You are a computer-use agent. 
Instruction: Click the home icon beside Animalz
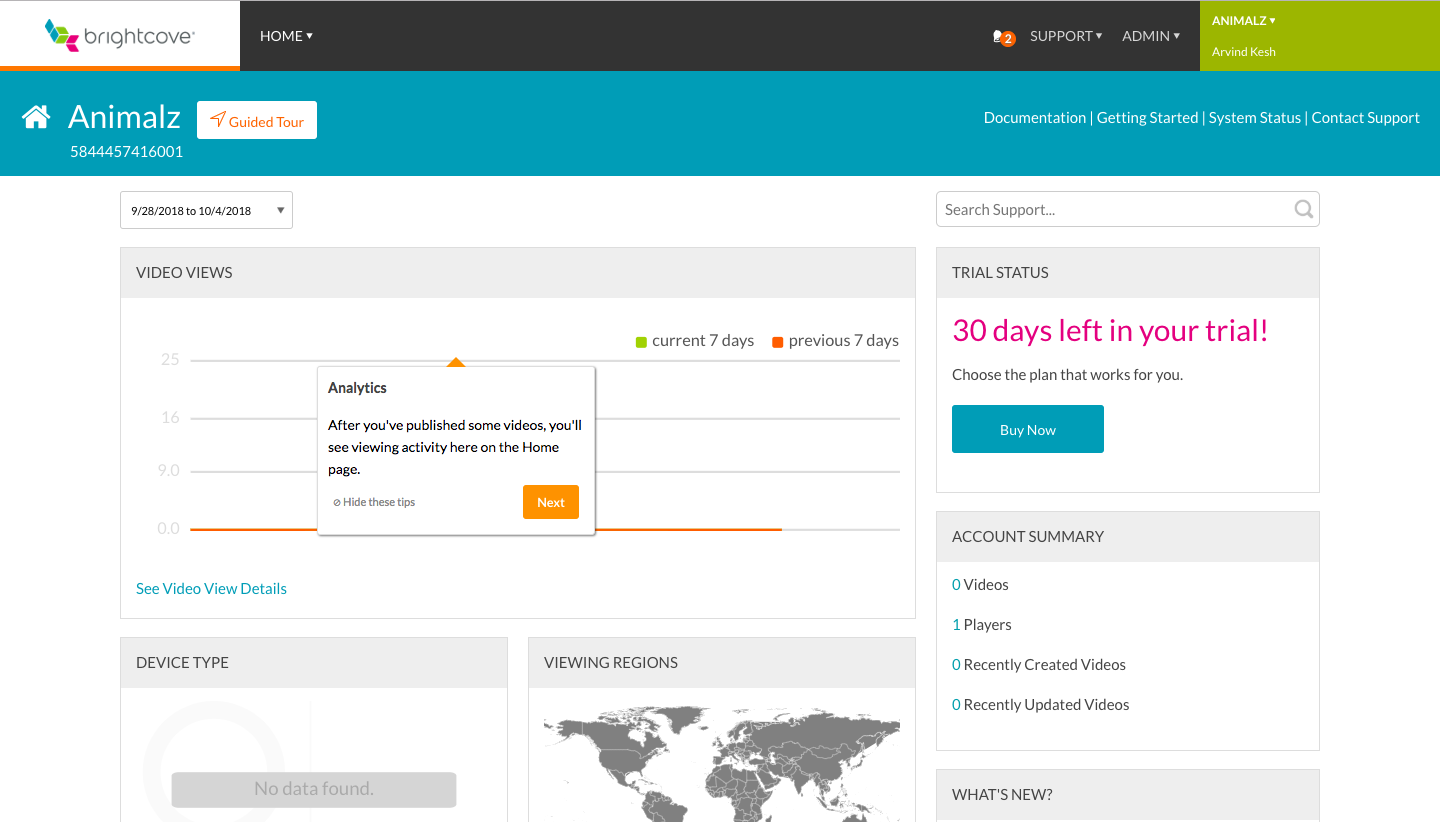(x=36, y=118)
